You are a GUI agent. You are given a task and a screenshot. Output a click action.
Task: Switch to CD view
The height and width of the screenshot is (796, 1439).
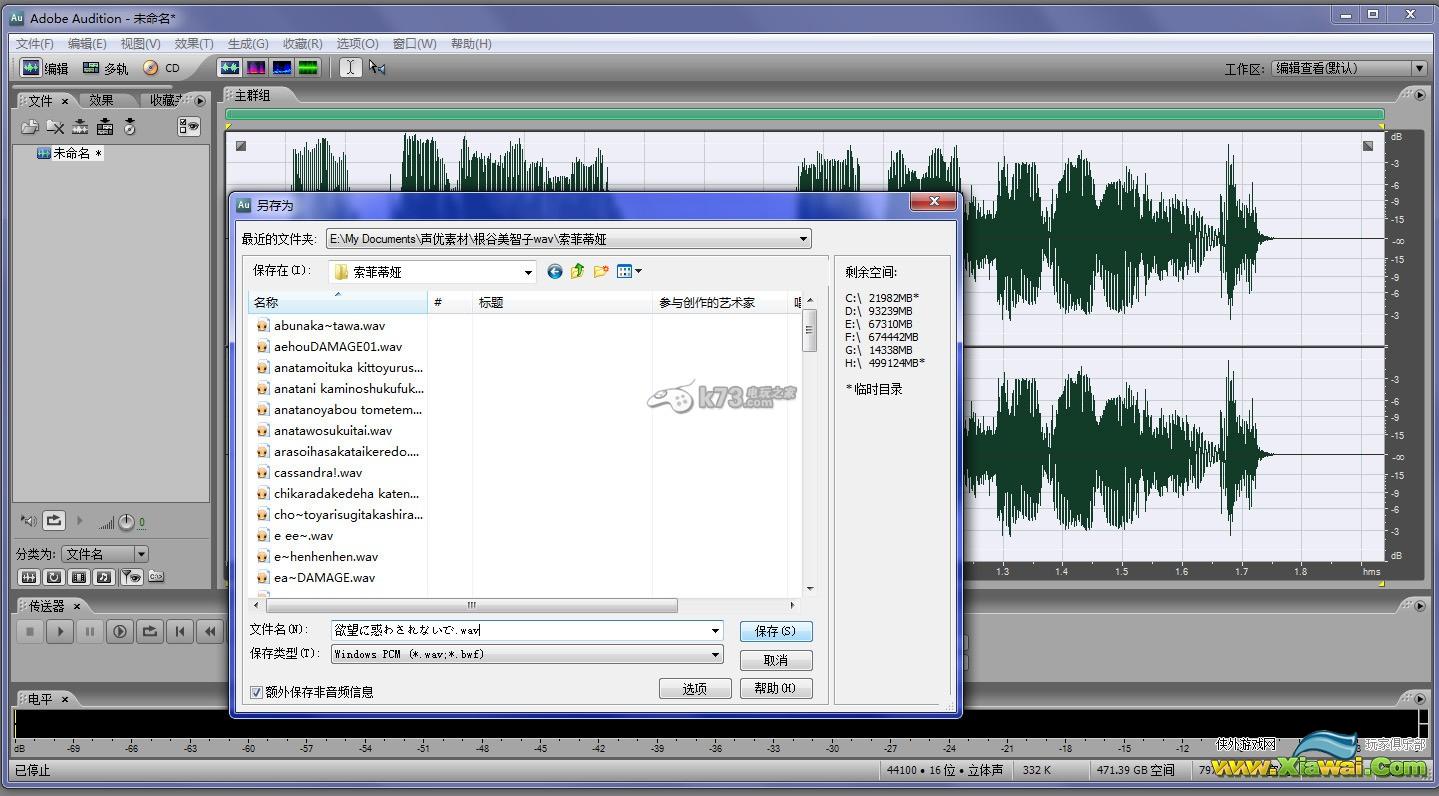click(x=161, y=68)
